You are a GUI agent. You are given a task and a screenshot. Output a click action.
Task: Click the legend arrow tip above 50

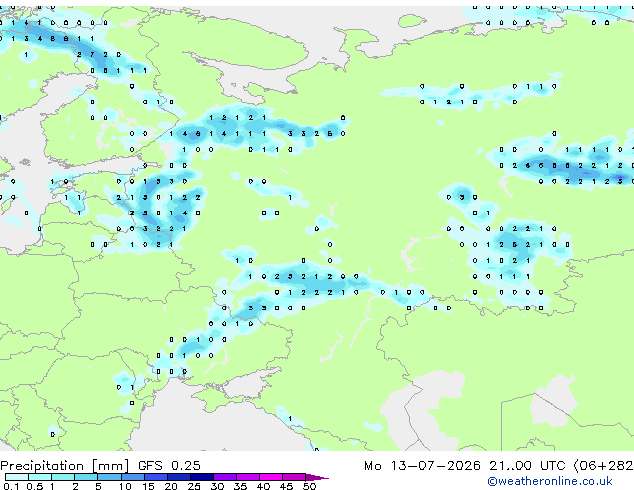tap(317, 477)
